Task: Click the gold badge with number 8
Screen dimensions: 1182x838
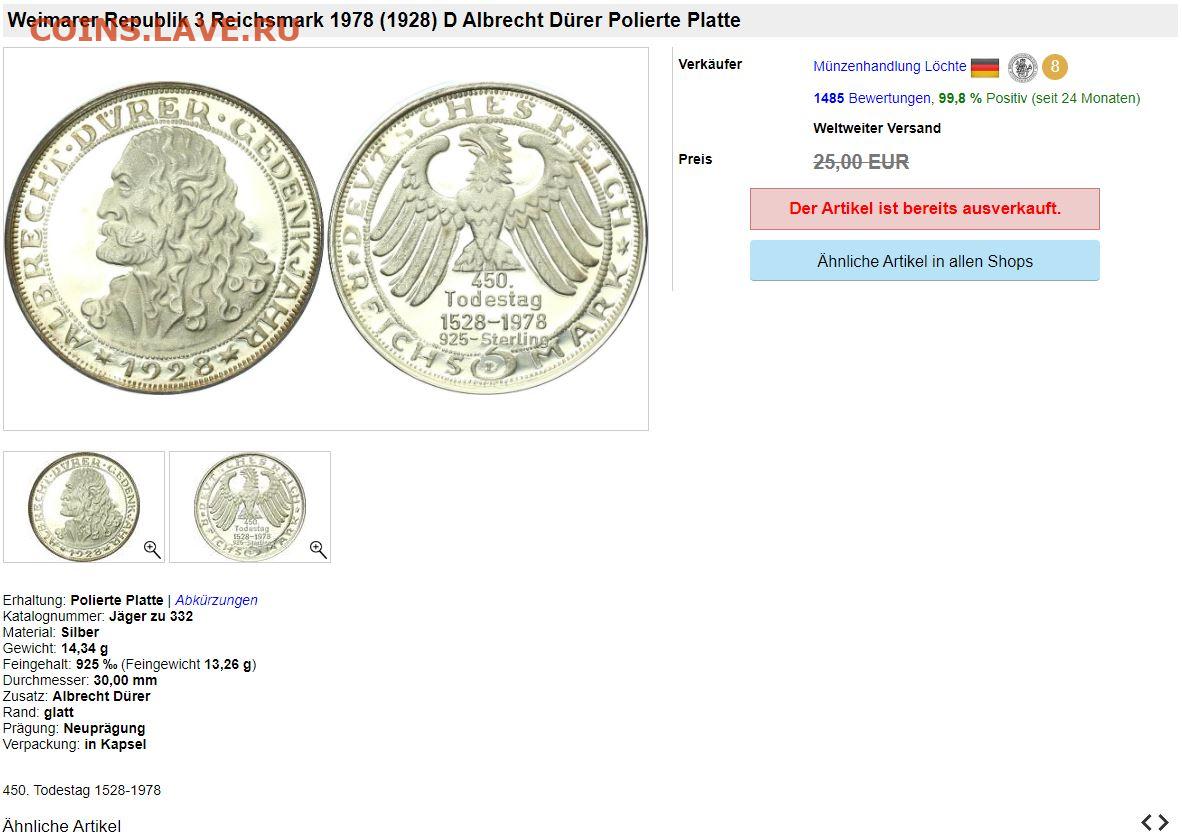Action: pos(1055,66)
